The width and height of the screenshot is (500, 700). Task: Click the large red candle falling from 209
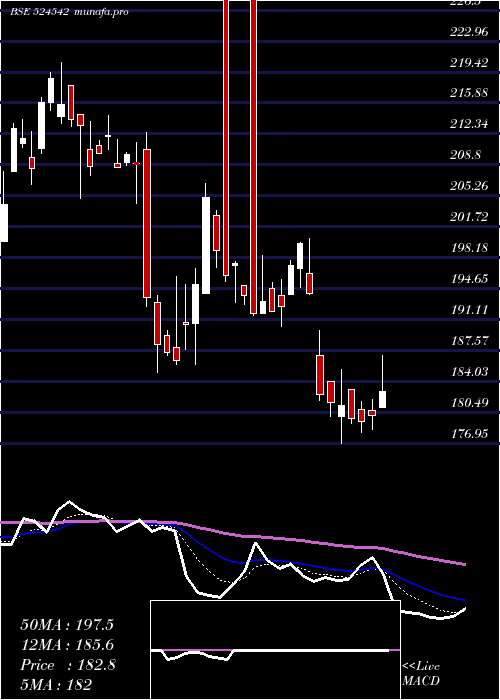coord(146,223)
